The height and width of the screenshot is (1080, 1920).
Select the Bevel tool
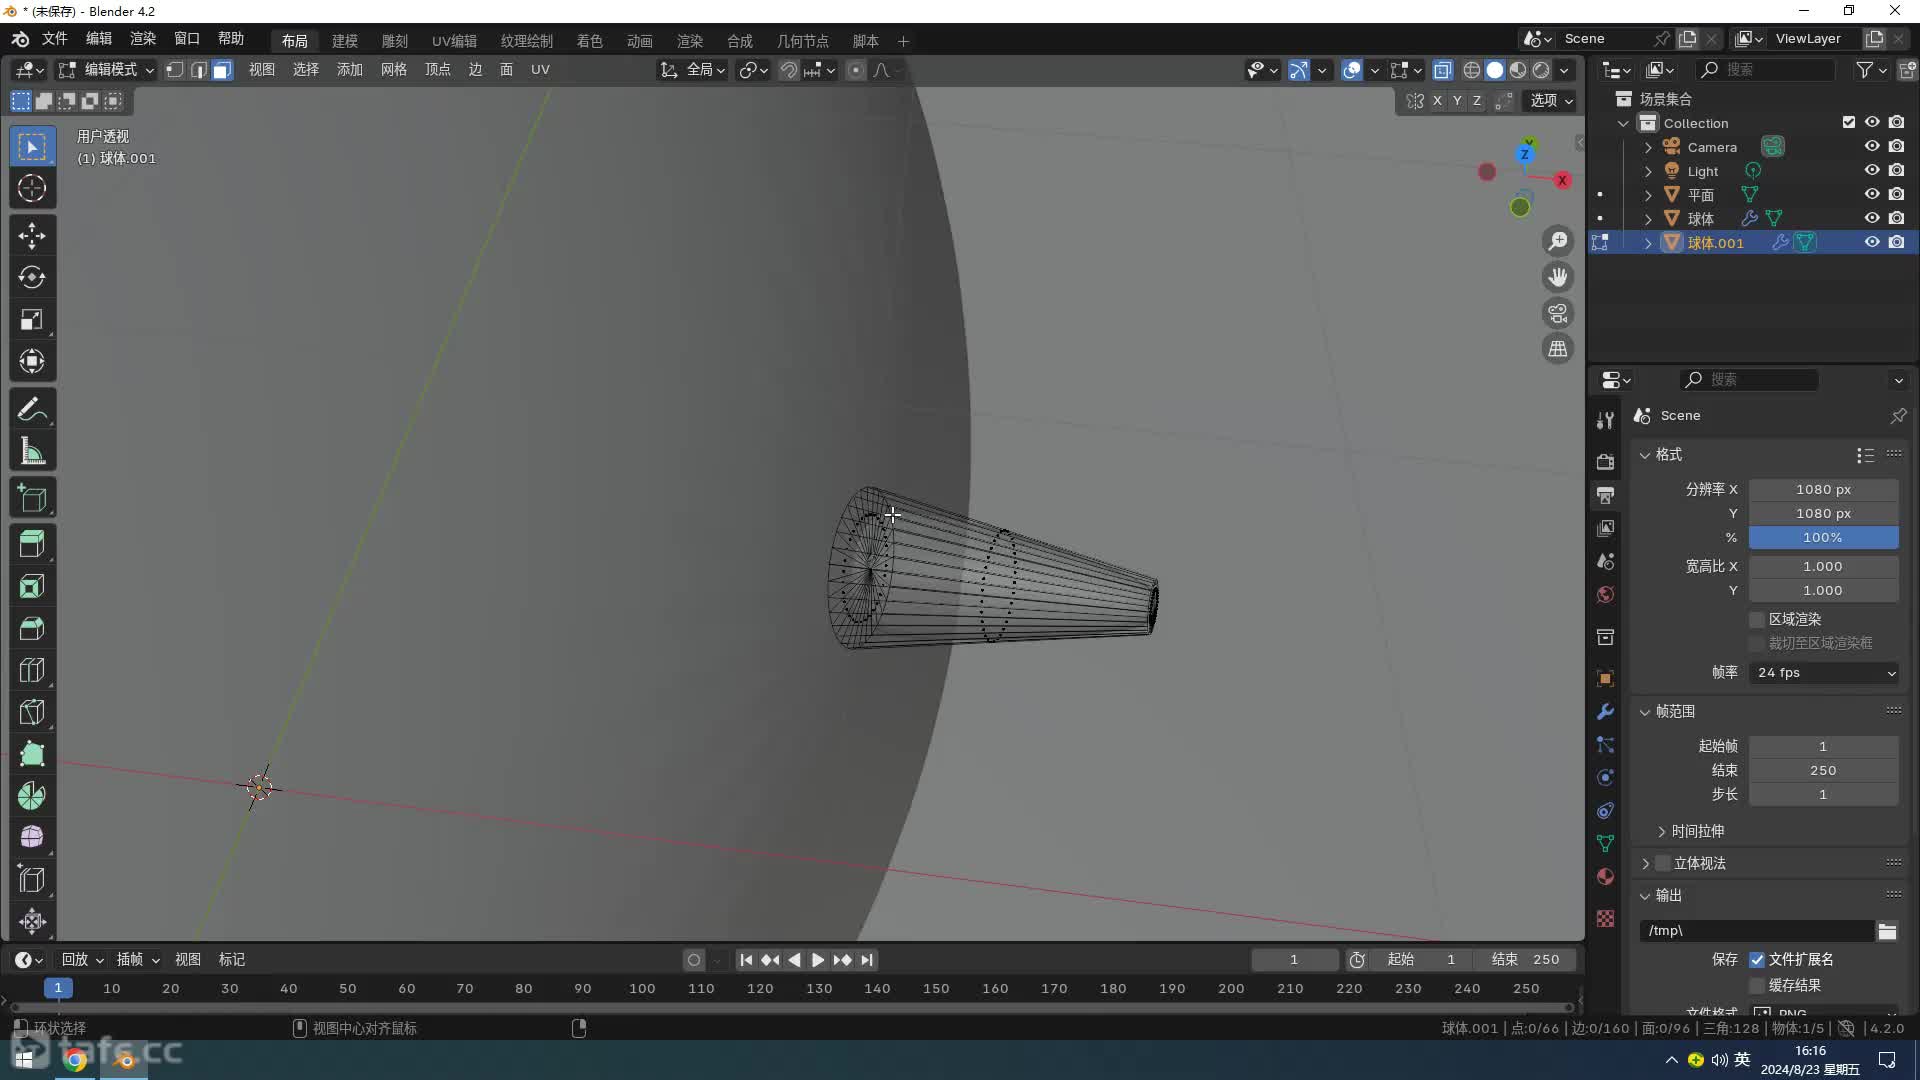[x=32, y=629]
